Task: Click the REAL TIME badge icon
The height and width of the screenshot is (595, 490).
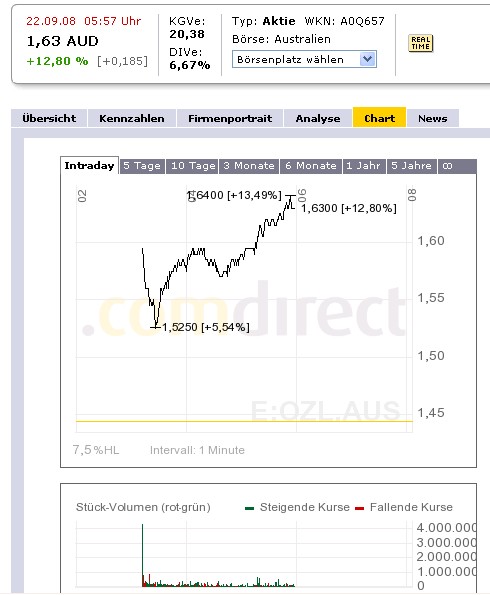Action: [x=421, y=43]
